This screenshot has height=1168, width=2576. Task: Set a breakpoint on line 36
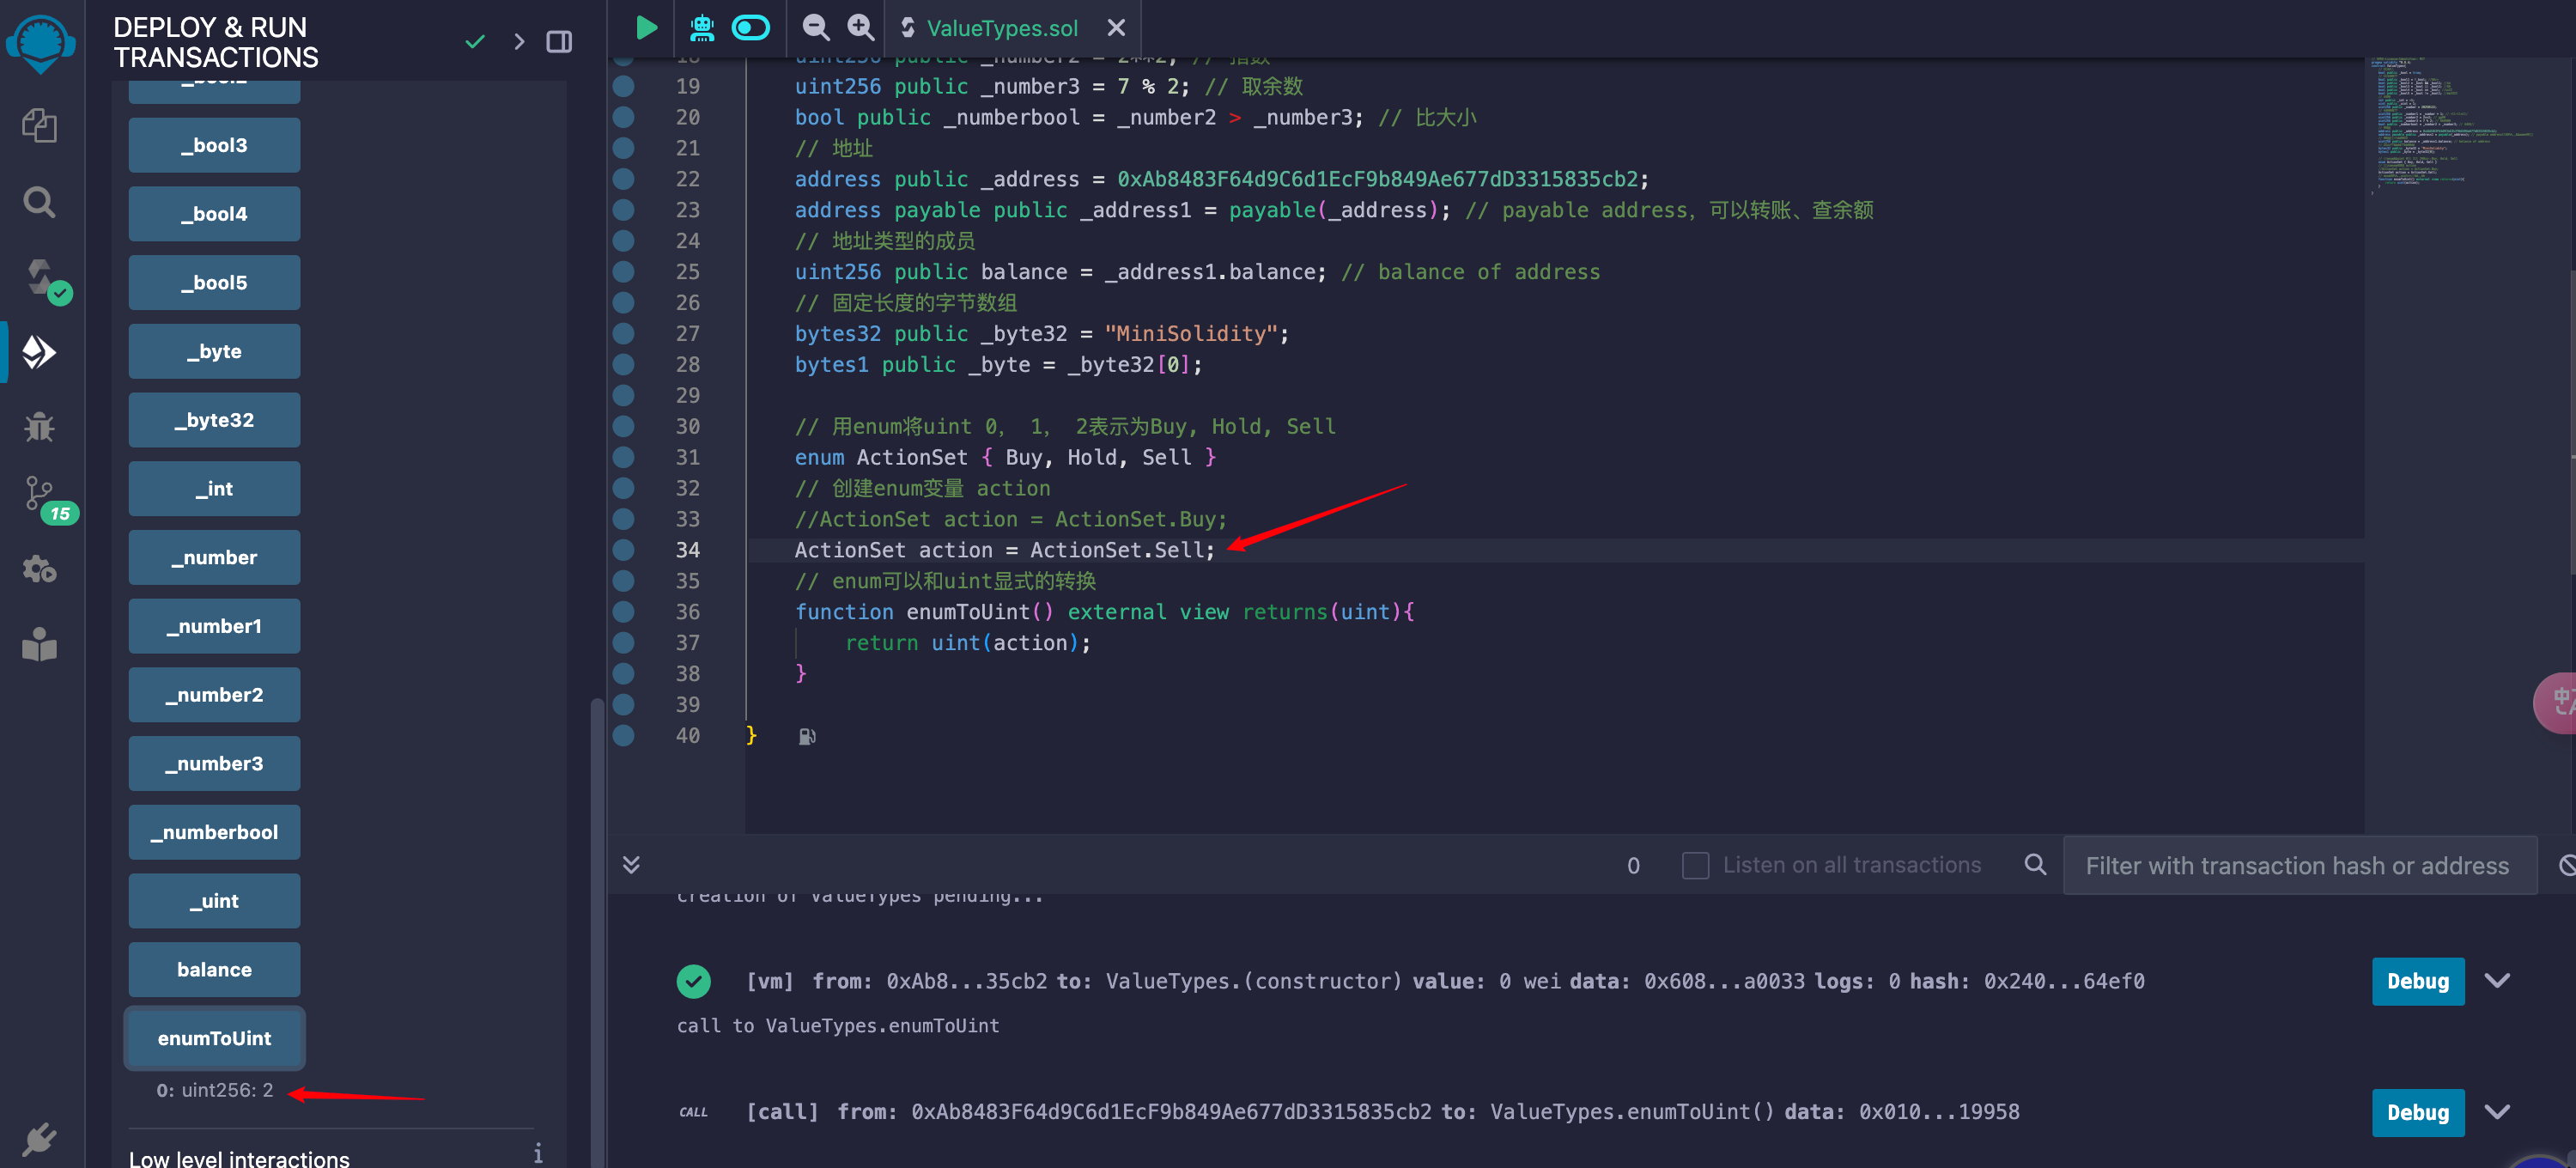(623, 612)
